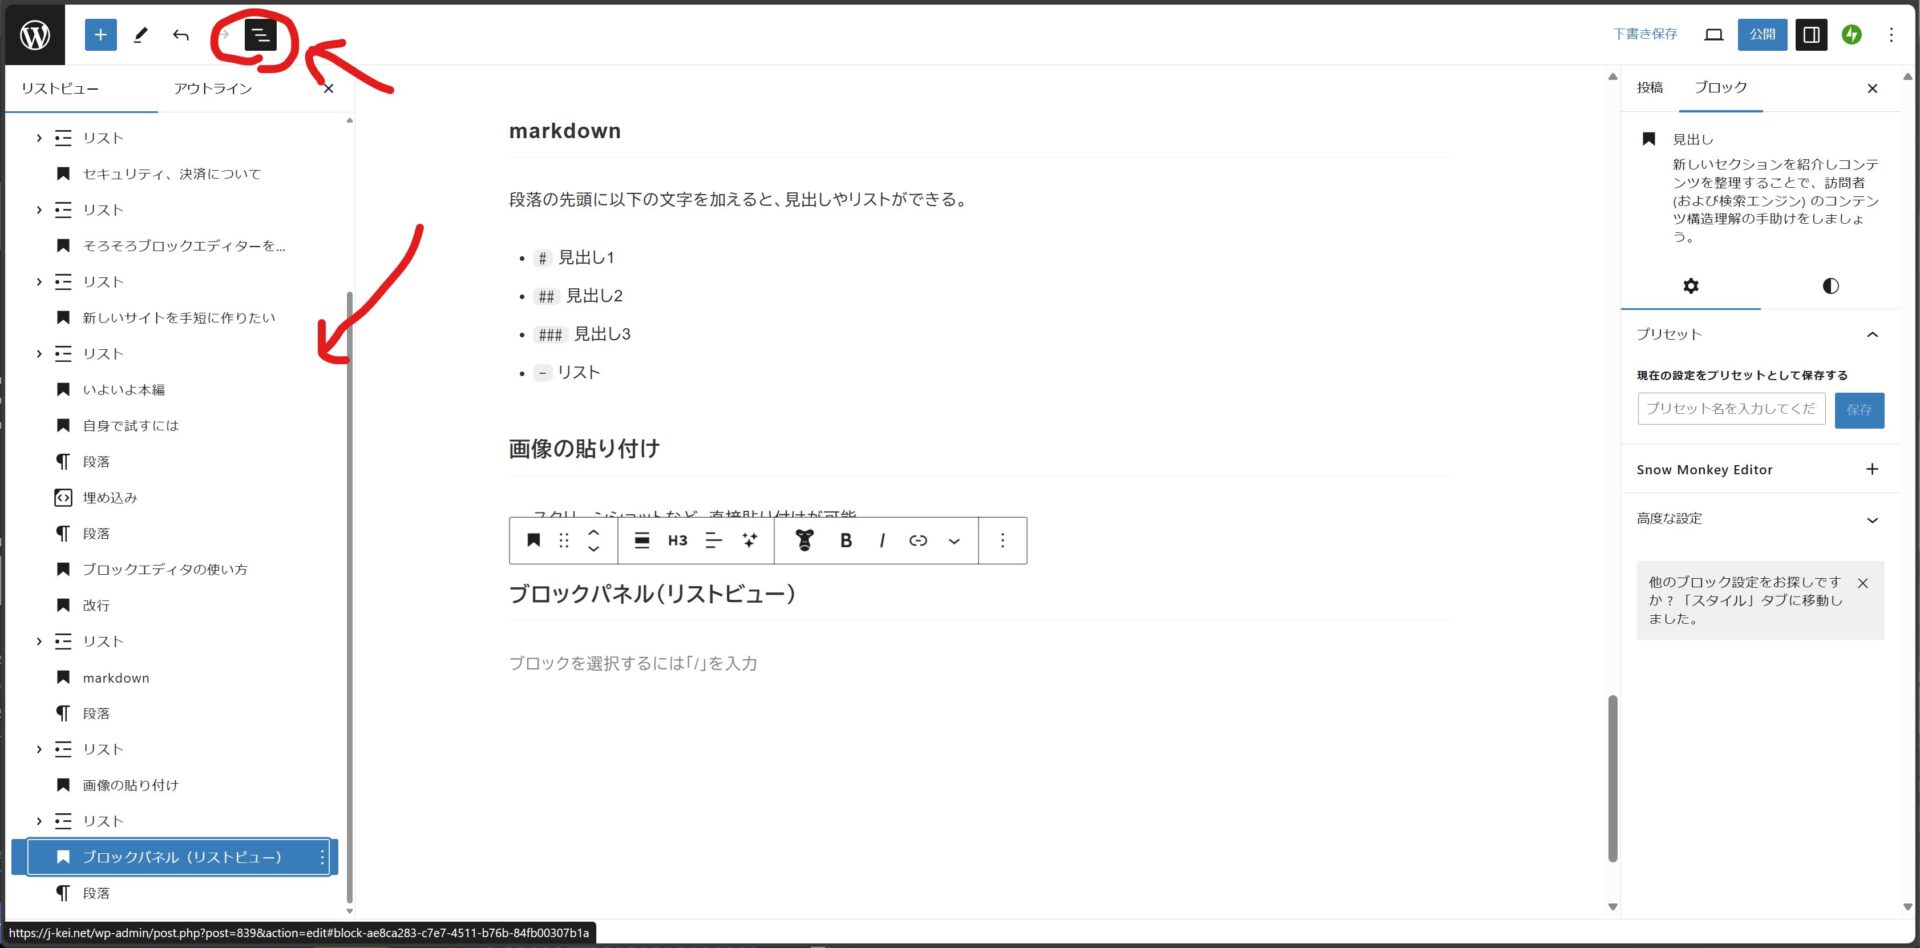Click the sparkles AI icon in the block toolbar
Image resolution: width=1920 pixels, height=948 pixels.
[749, 540]
